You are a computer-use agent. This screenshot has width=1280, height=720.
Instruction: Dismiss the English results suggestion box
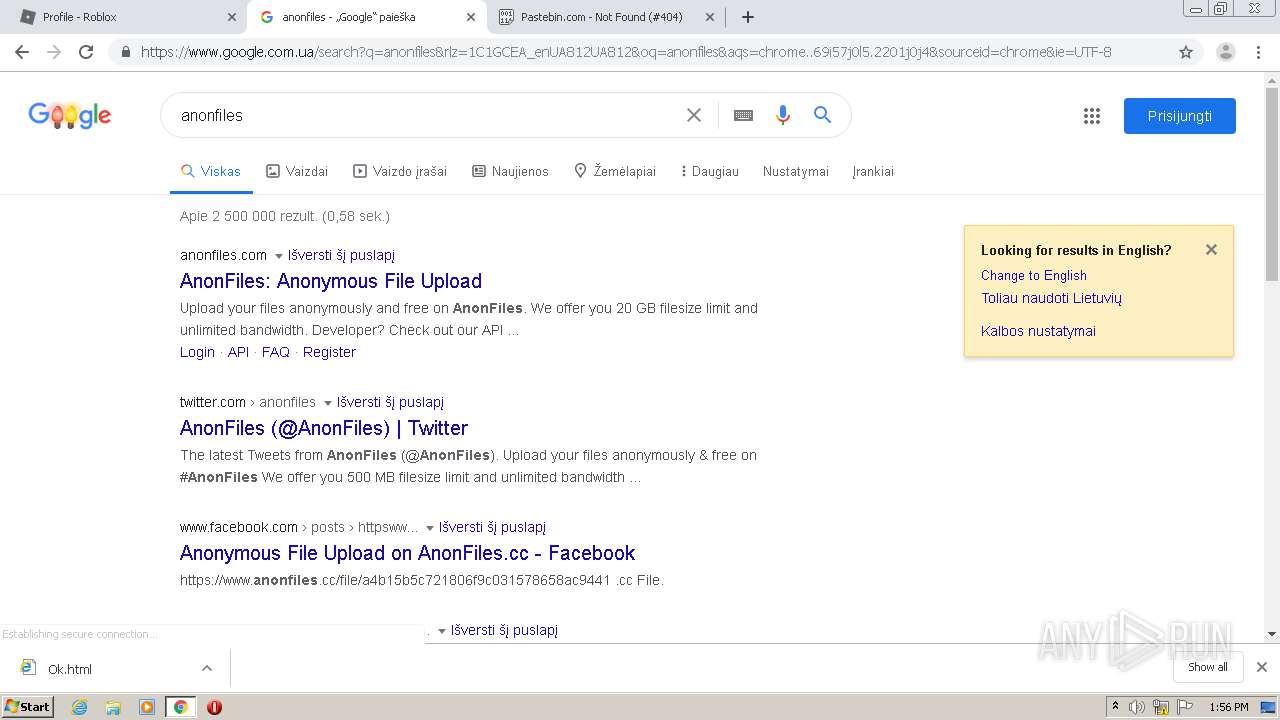pos(1211,250)
